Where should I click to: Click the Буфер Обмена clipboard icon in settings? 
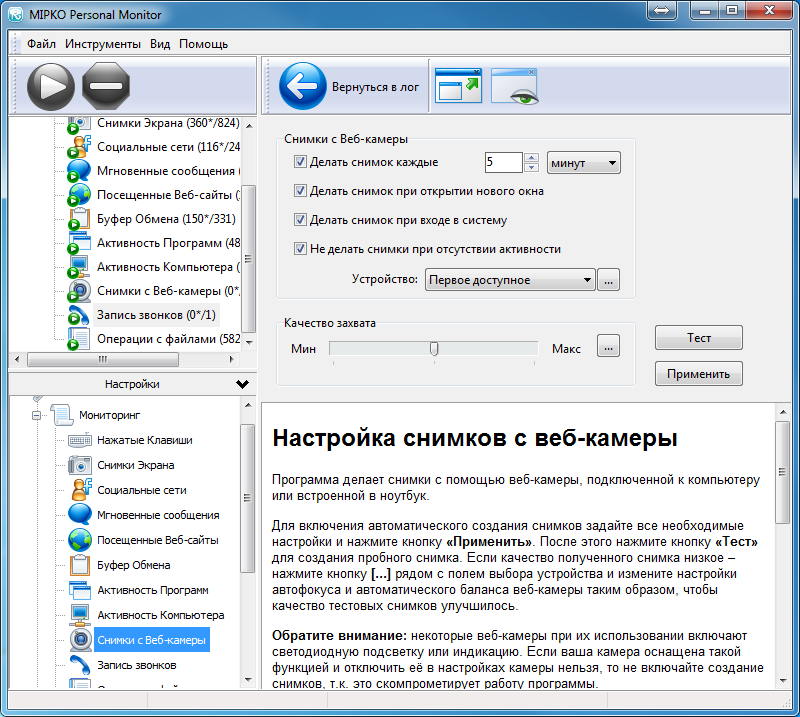80,565
